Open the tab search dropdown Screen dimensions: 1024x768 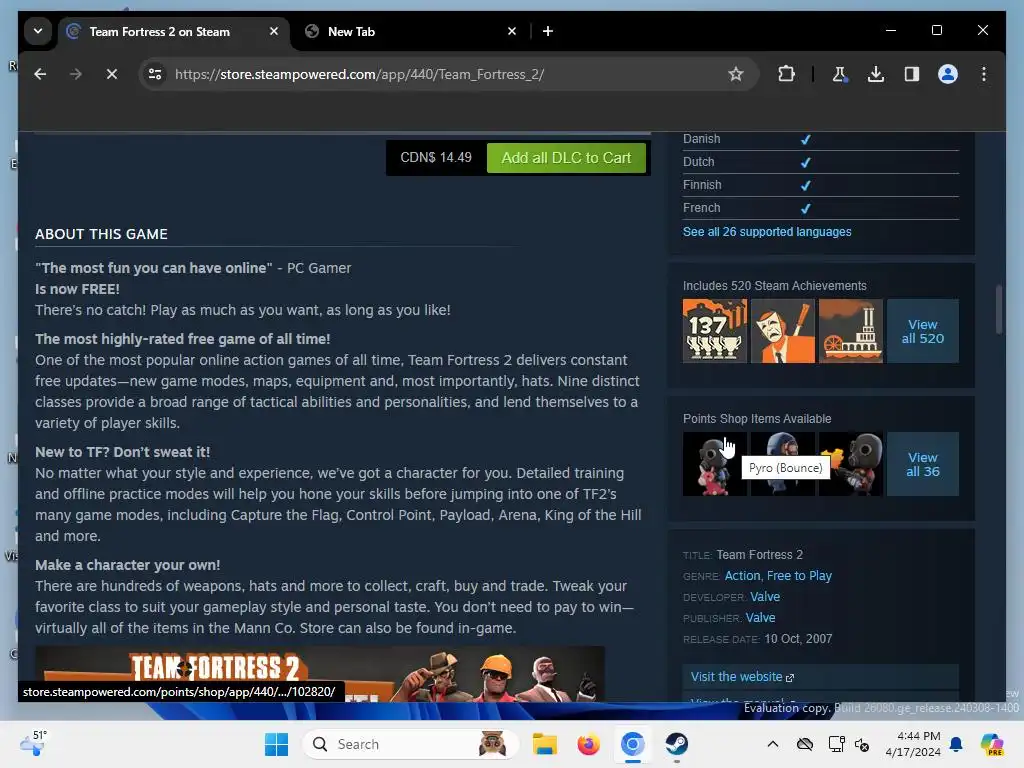click(x=38, y=31)
